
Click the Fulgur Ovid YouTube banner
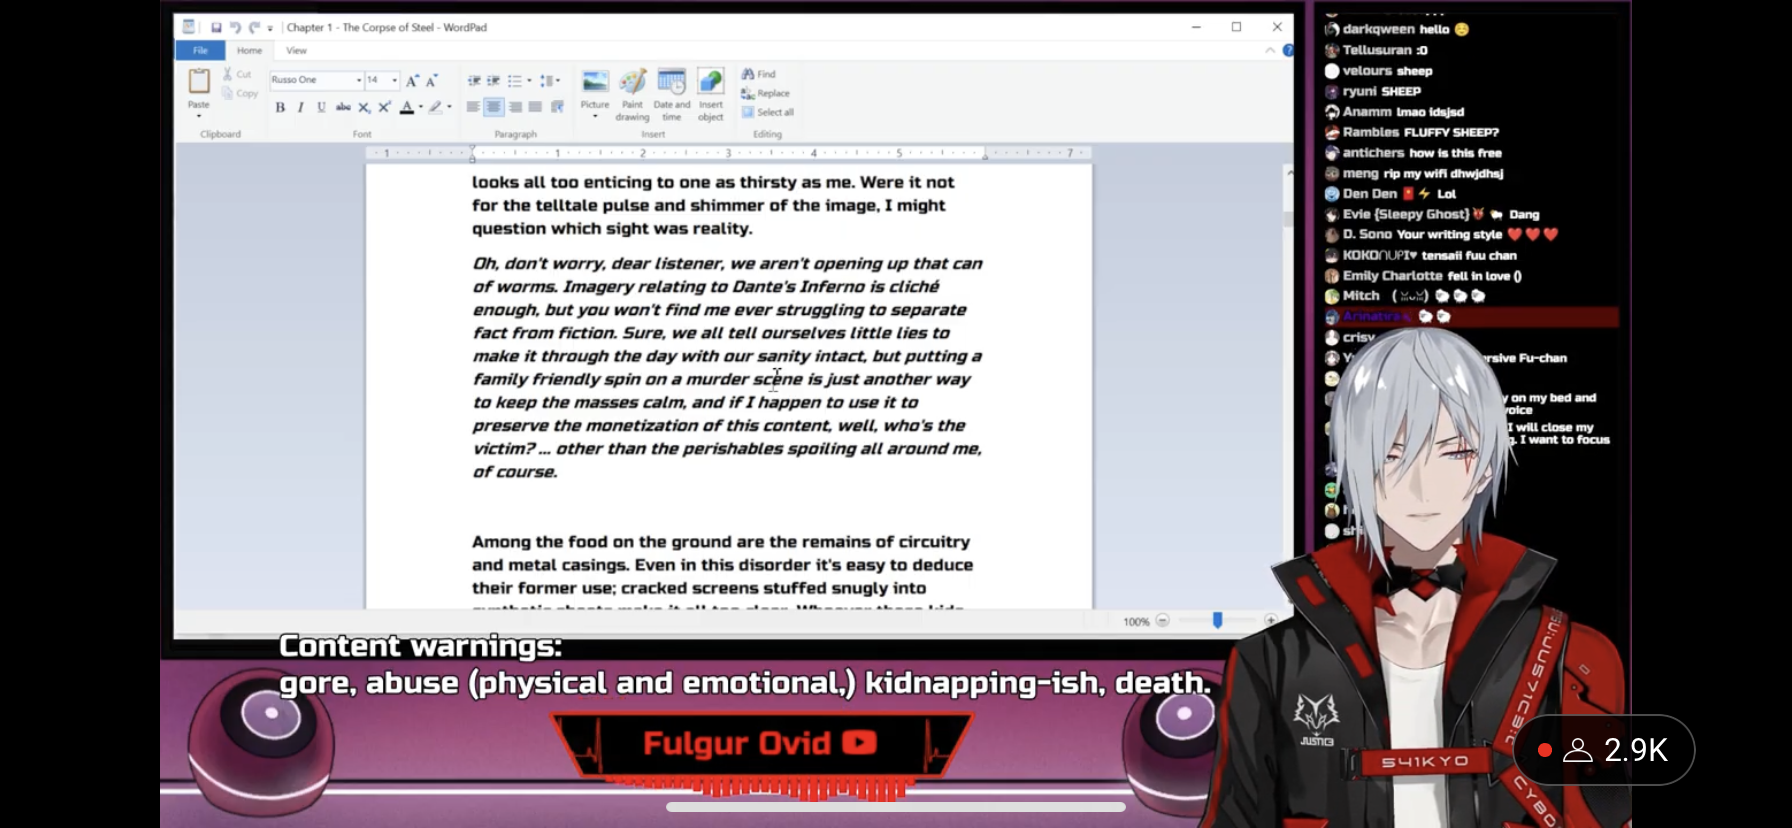pos(760,744)
